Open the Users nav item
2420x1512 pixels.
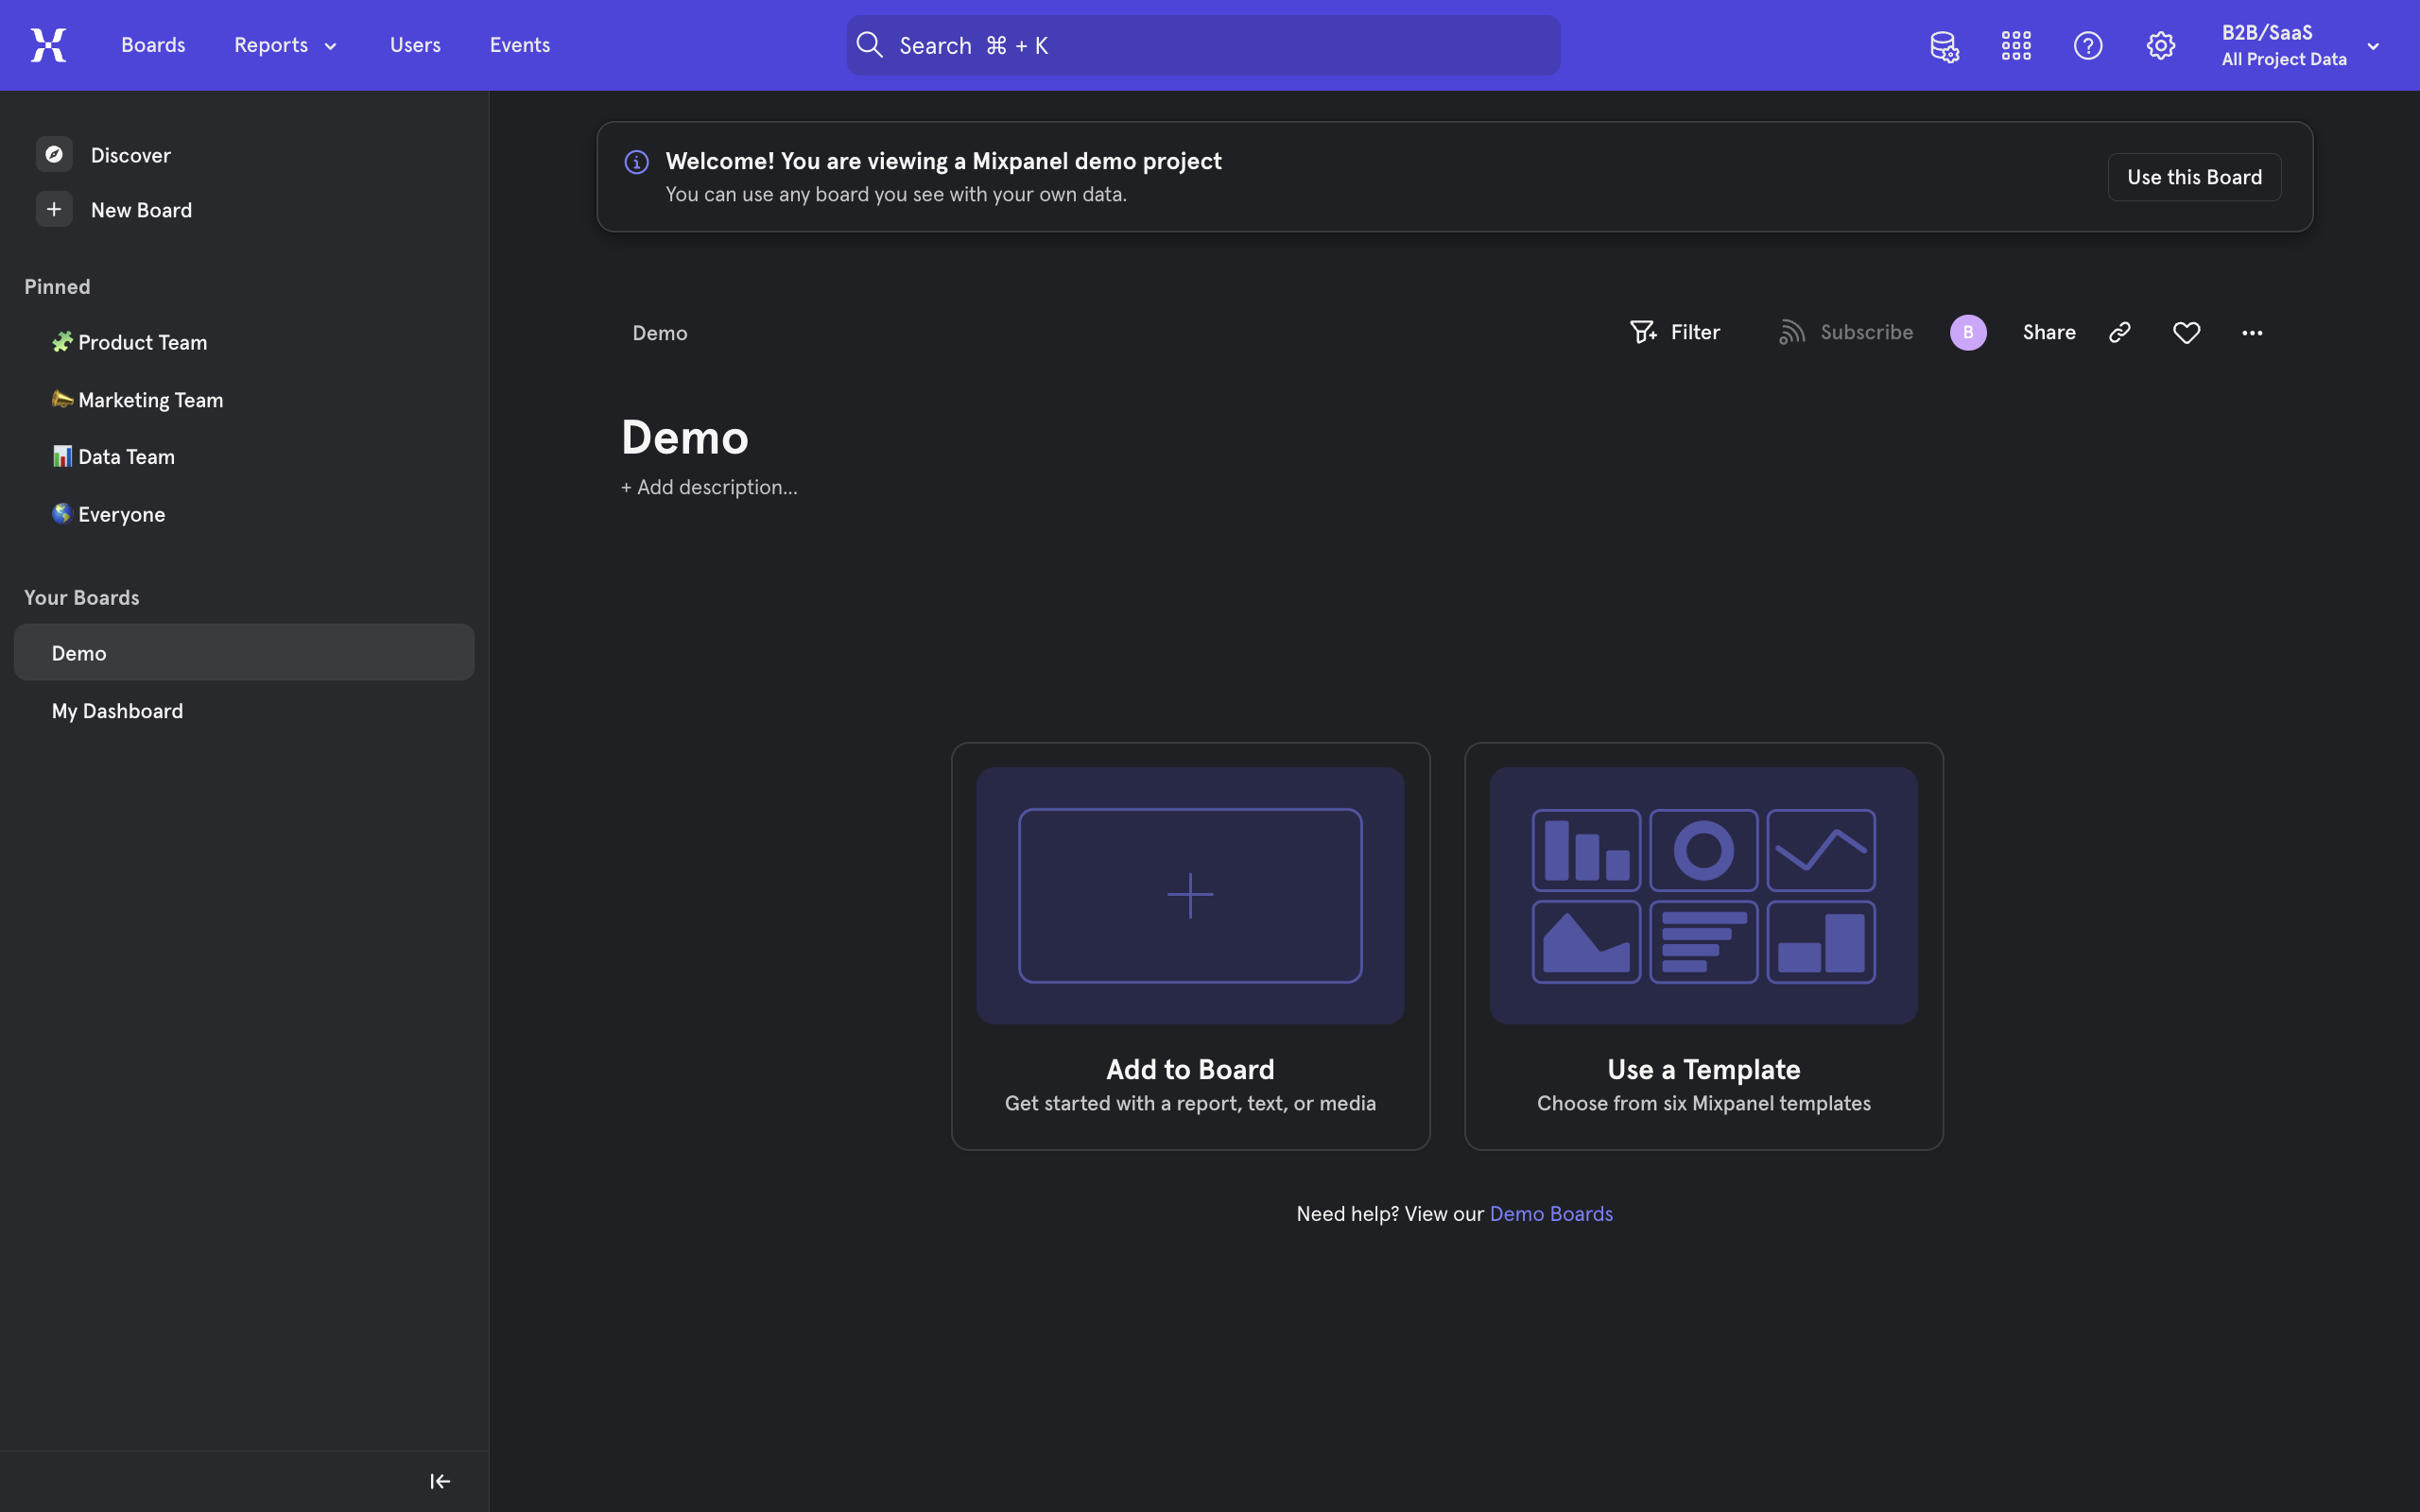(x=415, y=45)
